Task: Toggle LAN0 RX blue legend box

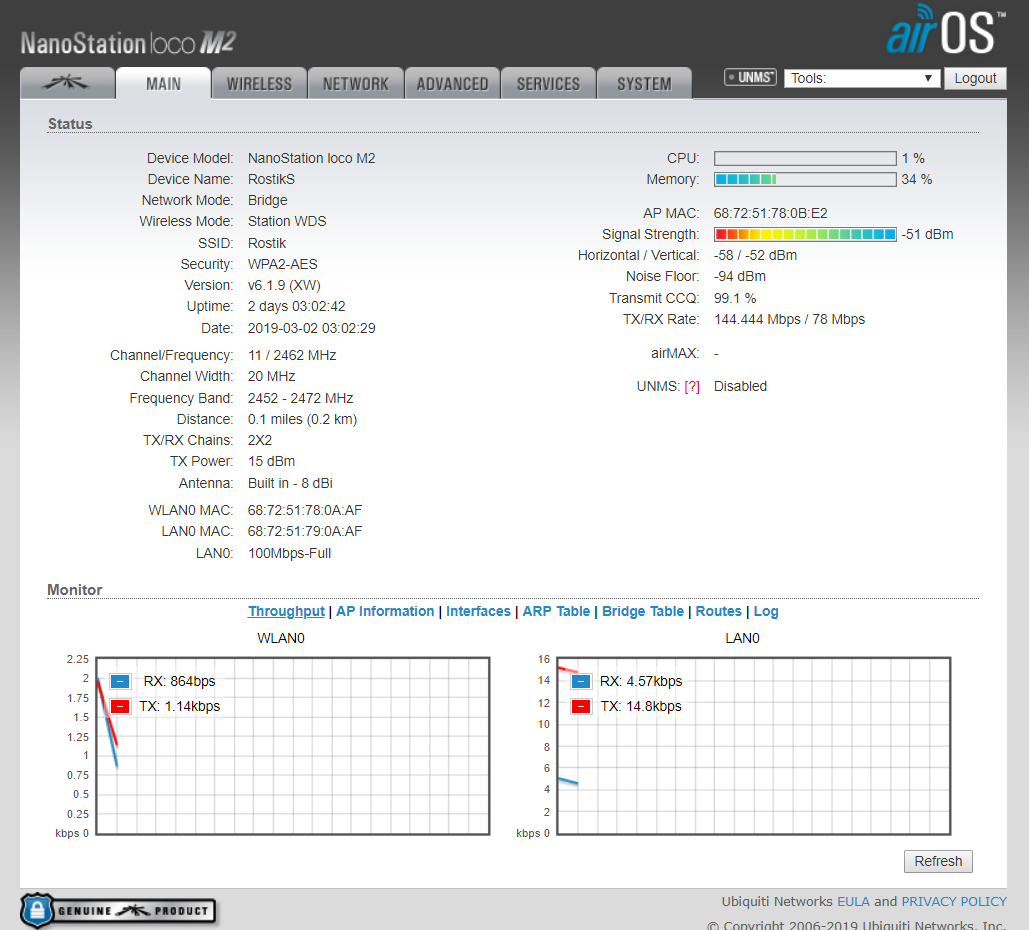Action: [581, 681]
